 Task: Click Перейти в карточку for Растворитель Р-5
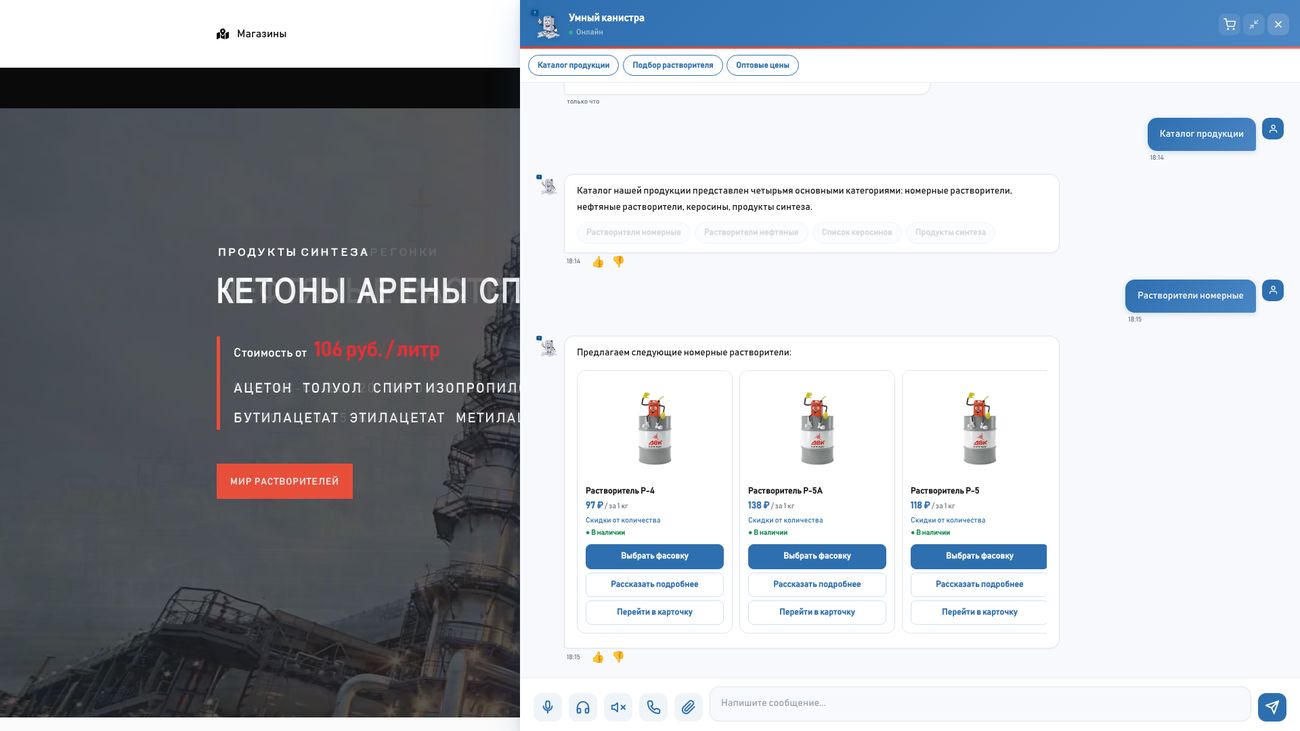[979, 612]
